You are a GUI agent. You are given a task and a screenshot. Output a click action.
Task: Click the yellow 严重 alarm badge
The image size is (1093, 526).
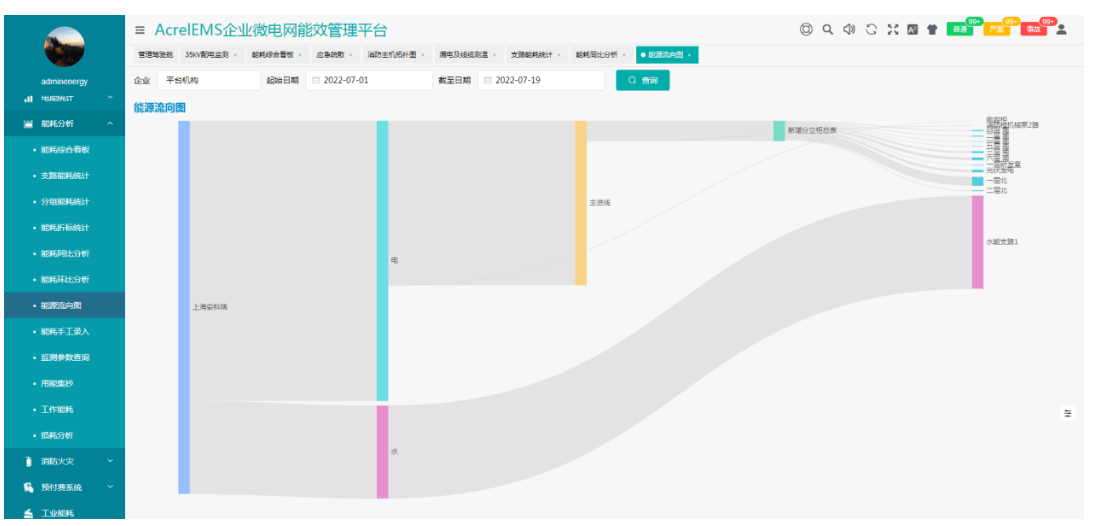click(997, 29)
